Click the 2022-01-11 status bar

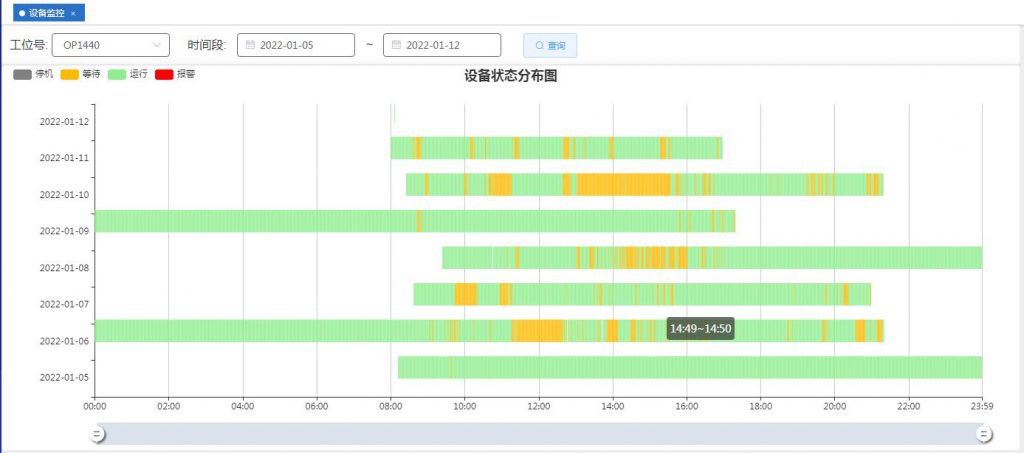[x=556, y=148]
